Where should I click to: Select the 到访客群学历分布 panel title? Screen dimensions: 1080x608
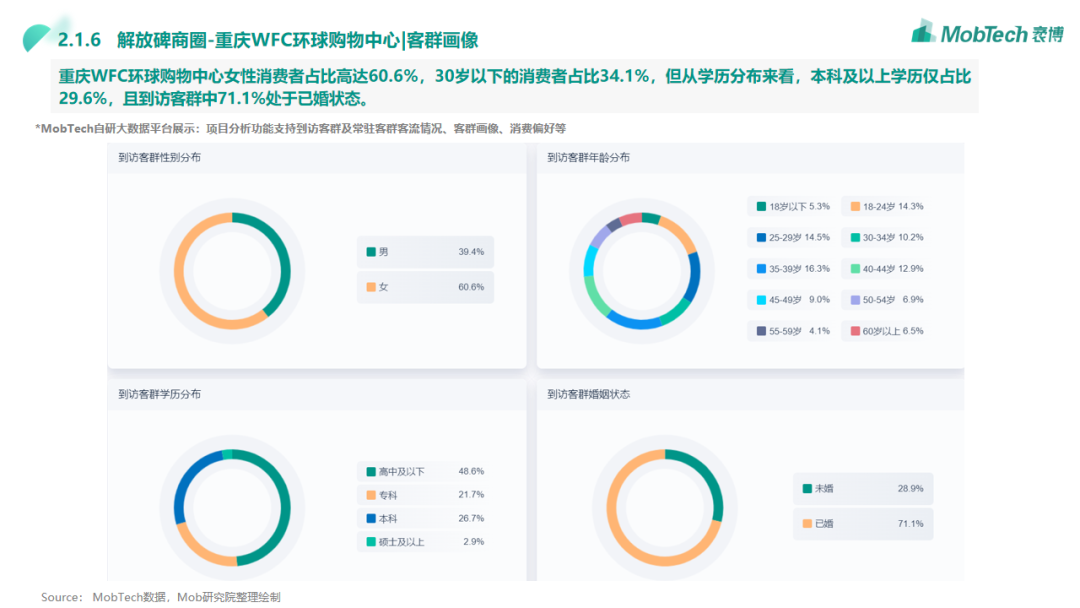[160, 395]
